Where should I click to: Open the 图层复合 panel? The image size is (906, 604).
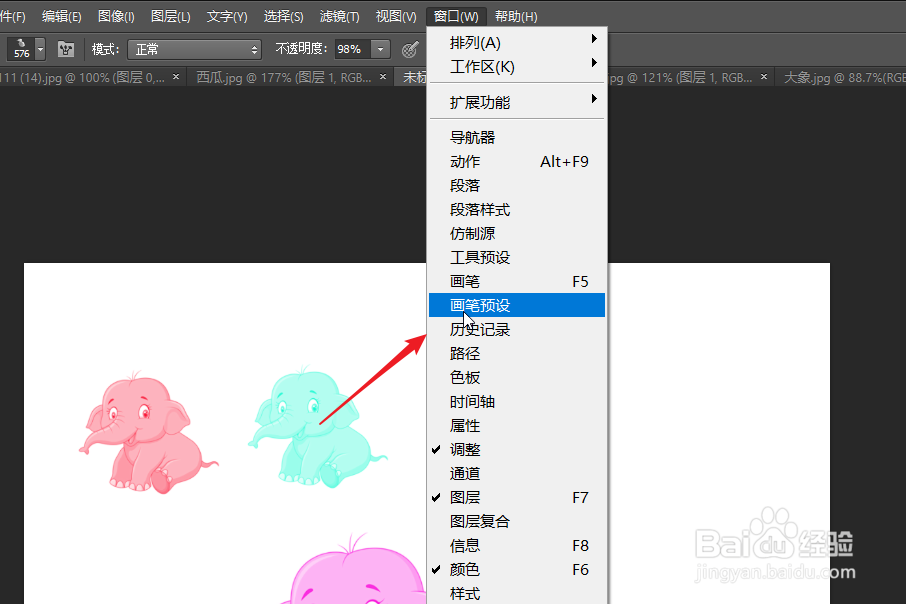tap(517, 521)
